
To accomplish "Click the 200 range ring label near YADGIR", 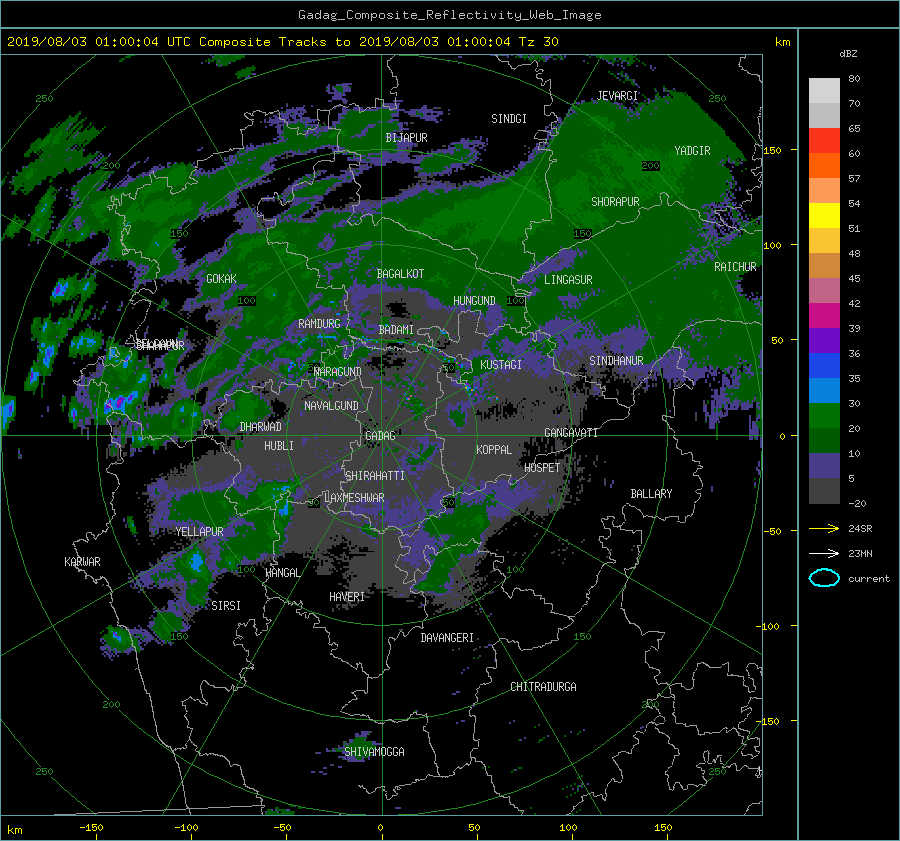I will point(651,165).
